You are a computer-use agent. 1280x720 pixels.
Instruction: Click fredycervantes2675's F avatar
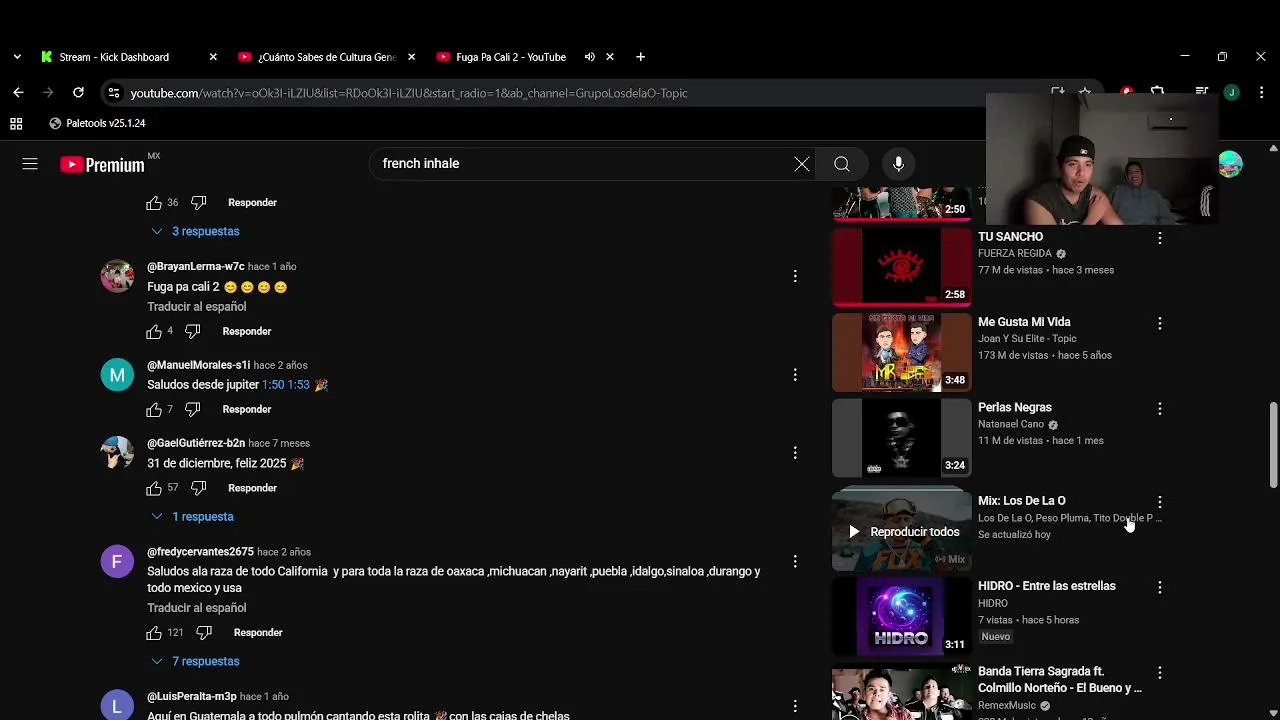pos(117,562)
